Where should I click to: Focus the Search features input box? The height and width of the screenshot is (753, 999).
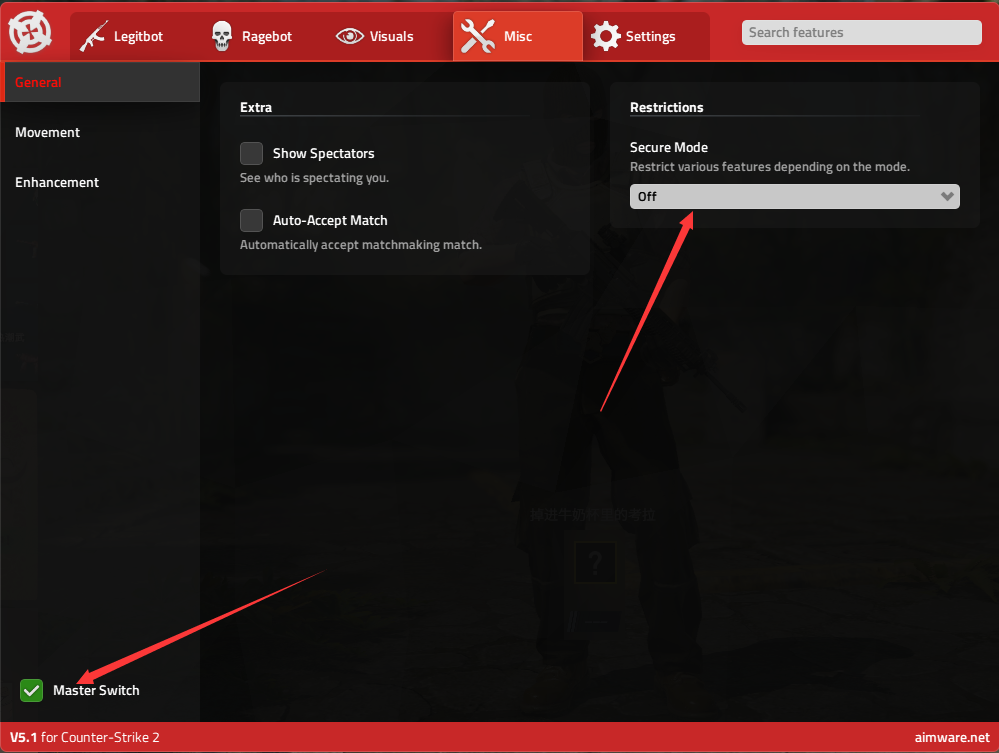tap(861, 33)
